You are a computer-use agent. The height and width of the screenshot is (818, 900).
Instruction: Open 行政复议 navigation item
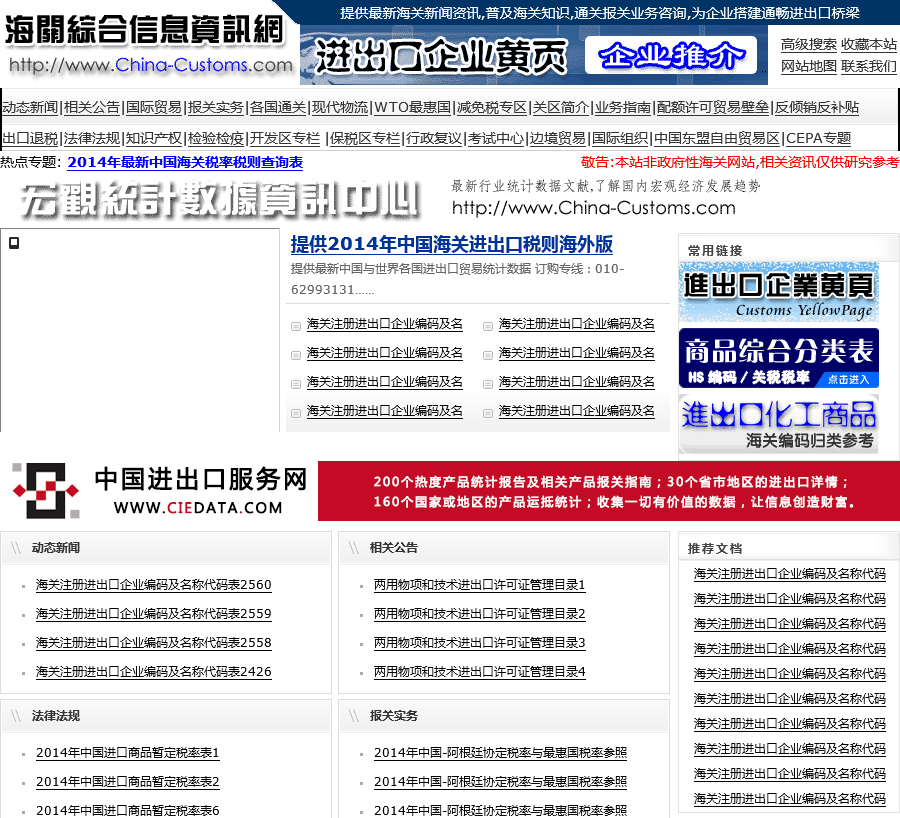(434, 138)
